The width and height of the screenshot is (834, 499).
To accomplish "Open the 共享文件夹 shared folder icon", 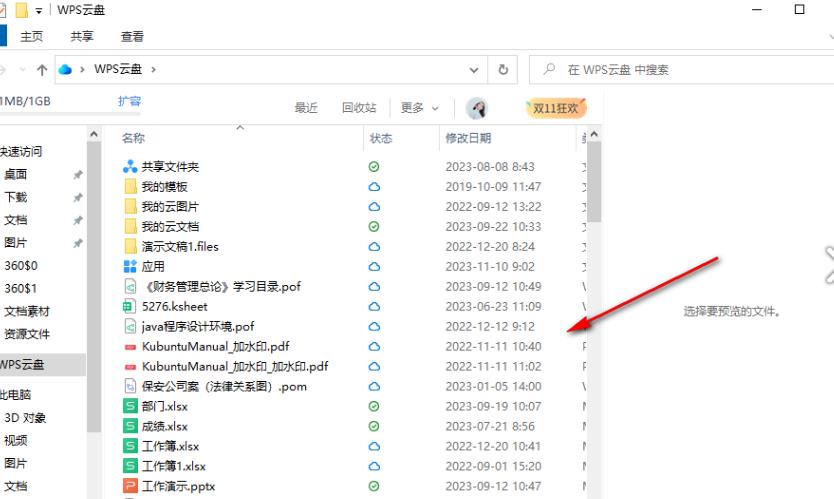I will tap(130, 167).
